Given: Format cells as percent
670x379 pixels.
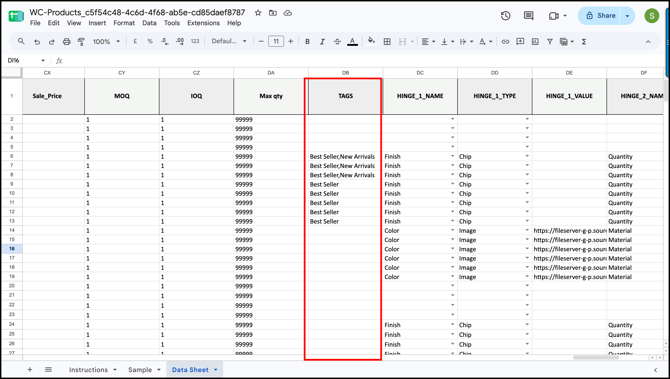Looking at the screenshot, I should coord(150,41).
